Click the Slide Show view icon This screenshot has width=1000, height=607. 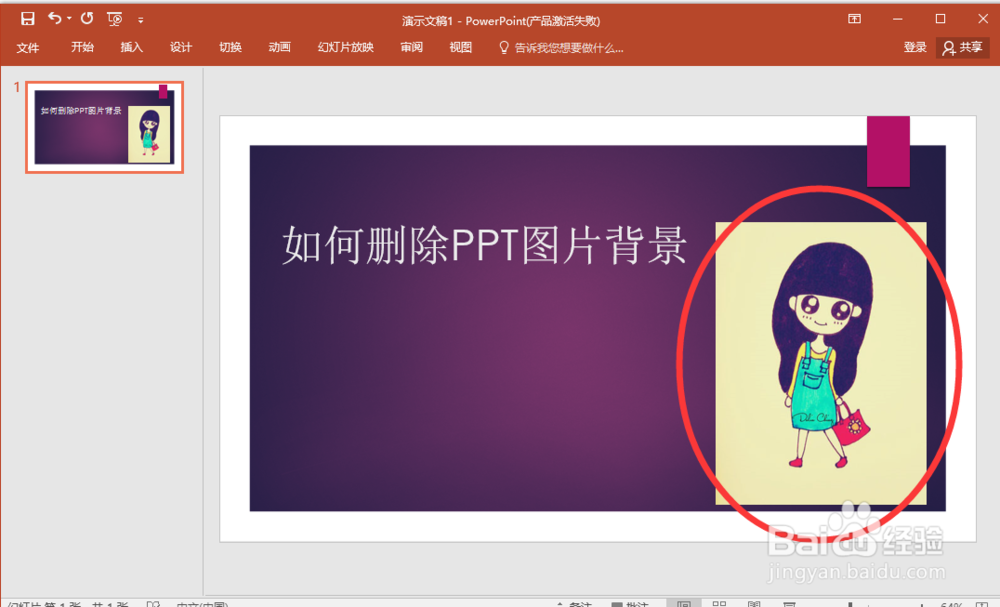[x=790, y=604]
